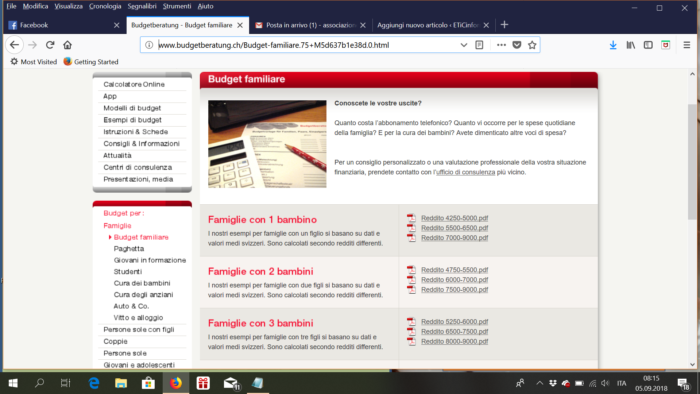
Task: Toggle the sidebars toolbar icon
Action: 648,45
